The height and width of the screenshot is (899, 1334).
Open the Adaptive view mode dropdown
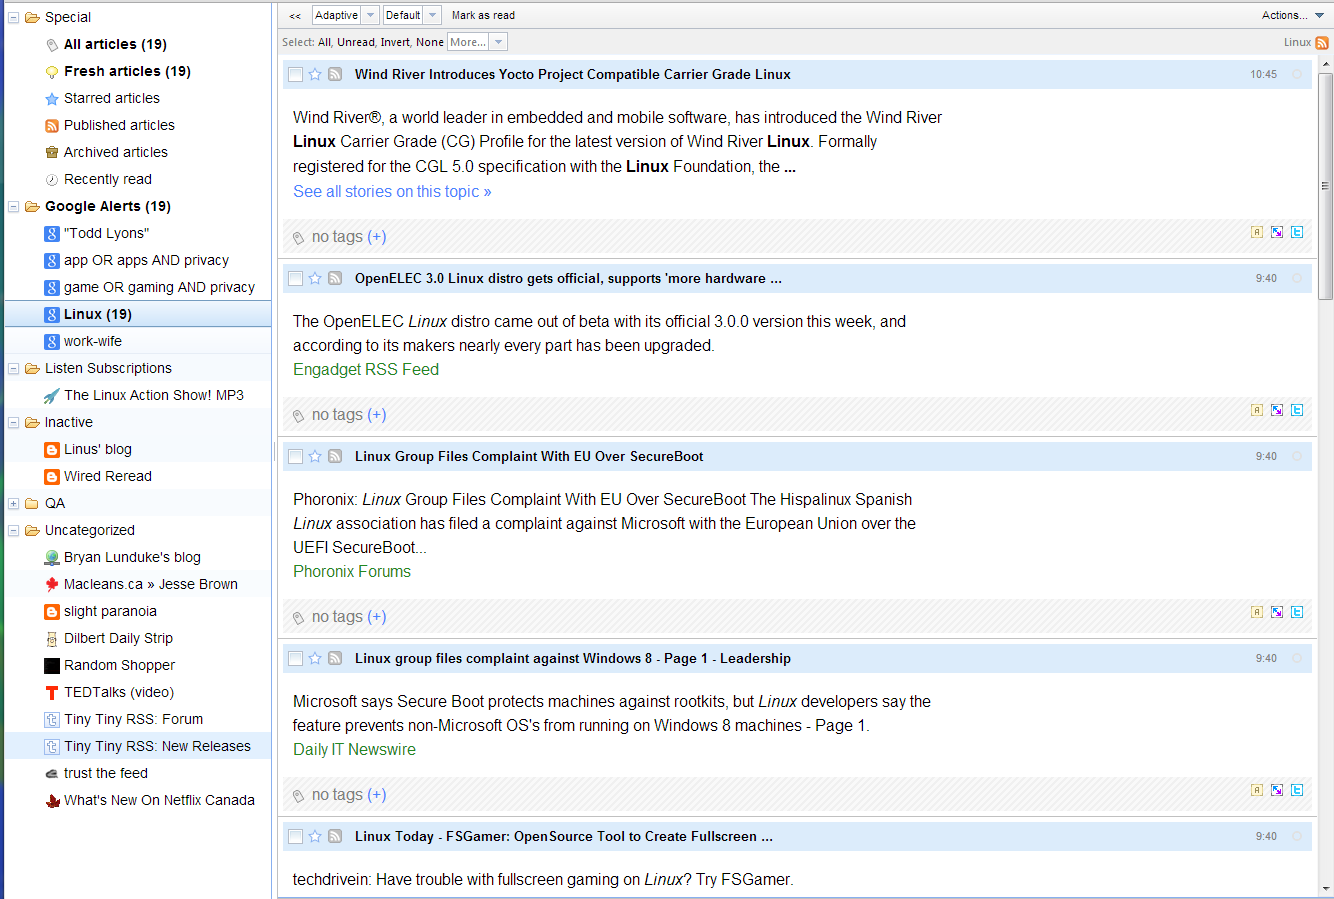pos(367,15)
